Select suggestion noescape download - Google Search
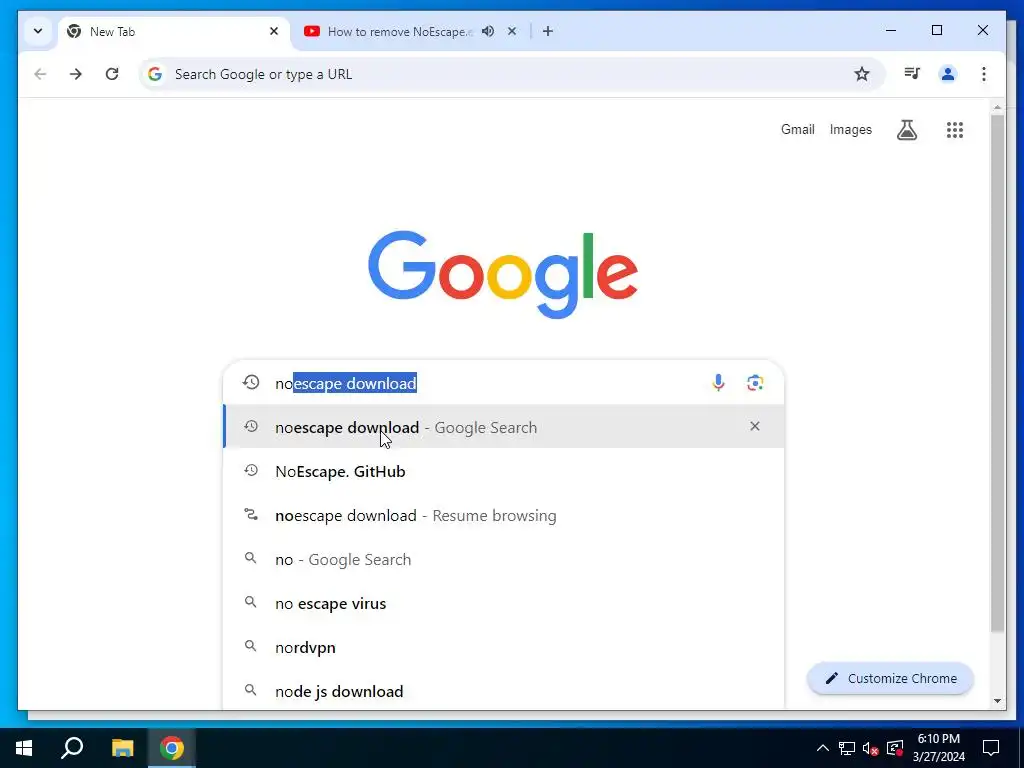This screenshot has height=768, width=1024. click(504, 427)
